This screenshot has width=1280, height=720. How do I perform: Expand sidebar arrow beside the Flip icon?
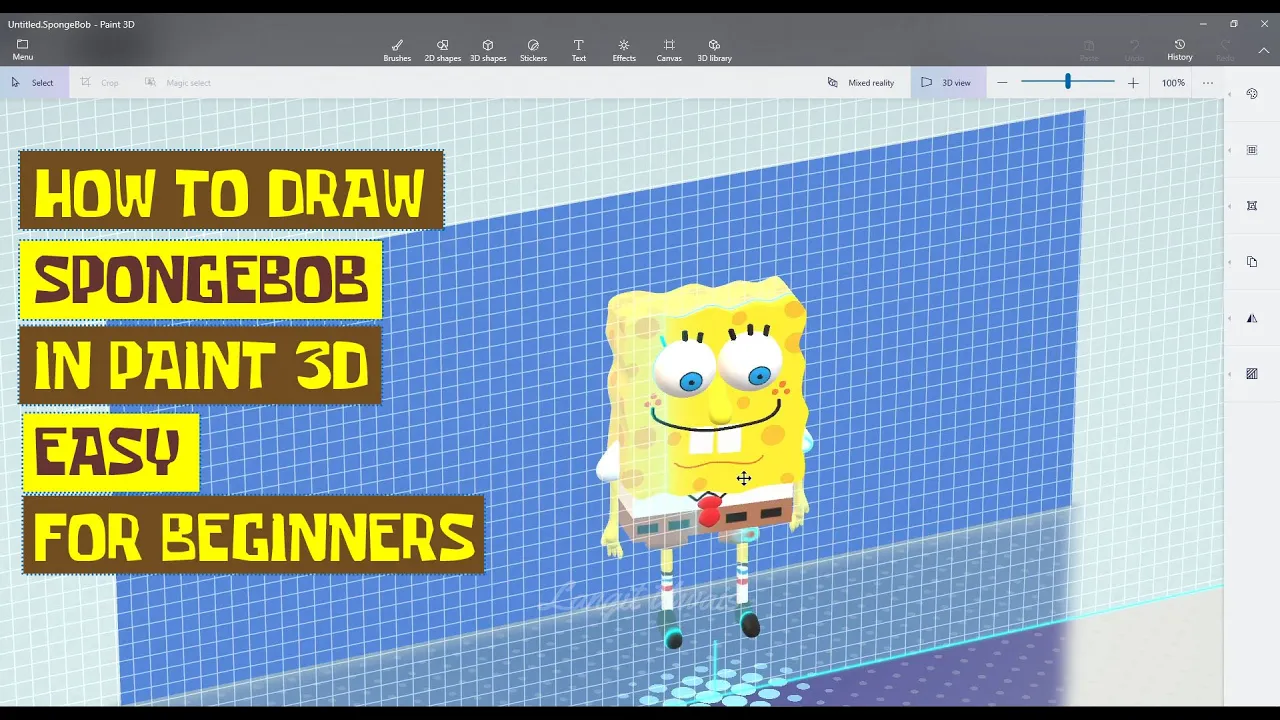[x=1230, y=318]
